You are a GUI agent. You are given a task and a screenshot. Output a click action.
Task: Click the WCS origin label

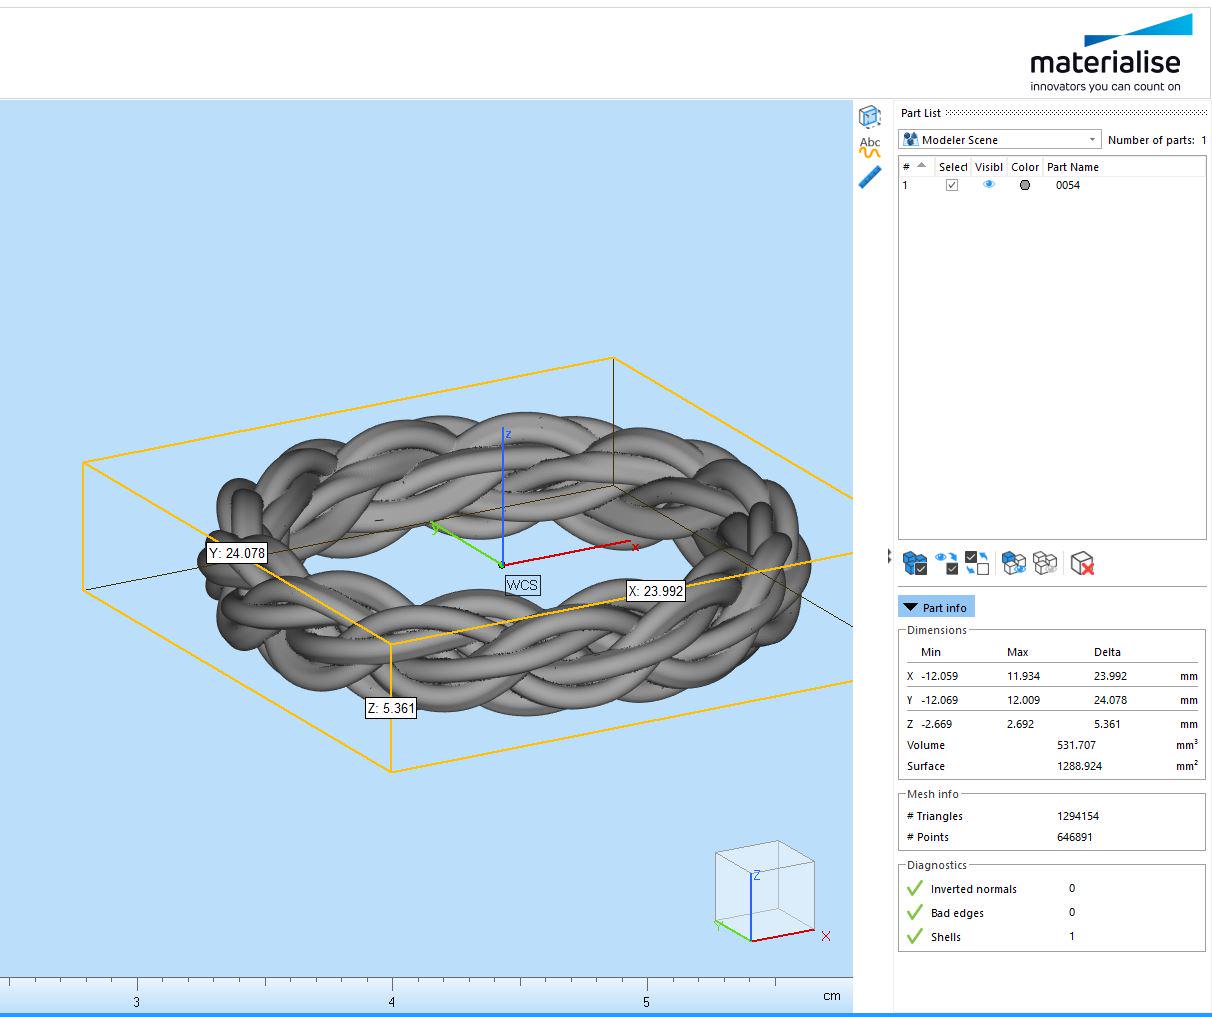[x=522, y=585]
